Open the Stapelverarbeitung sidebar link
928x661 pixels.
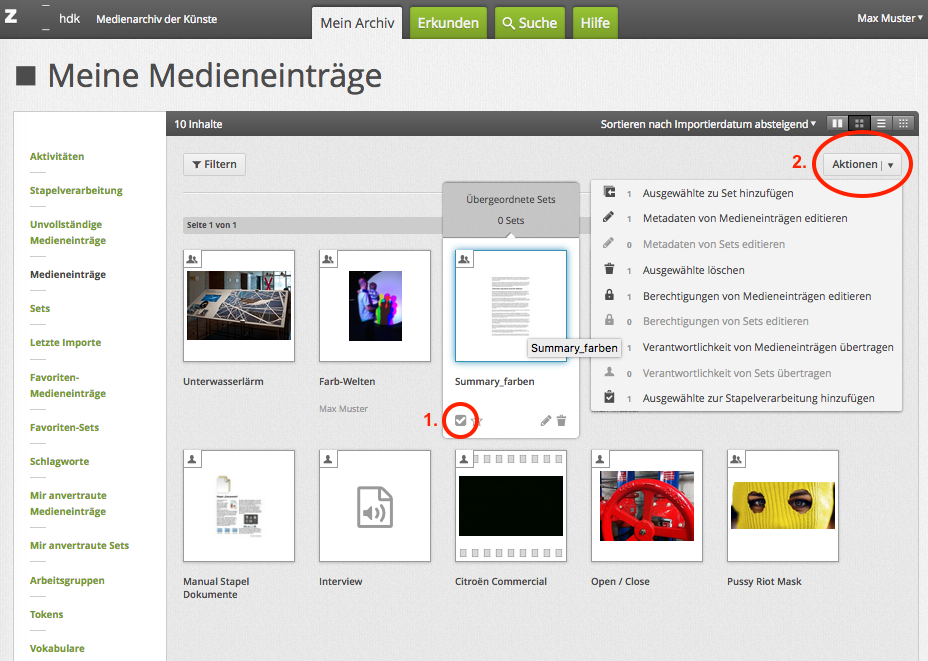tap(76, 190)
